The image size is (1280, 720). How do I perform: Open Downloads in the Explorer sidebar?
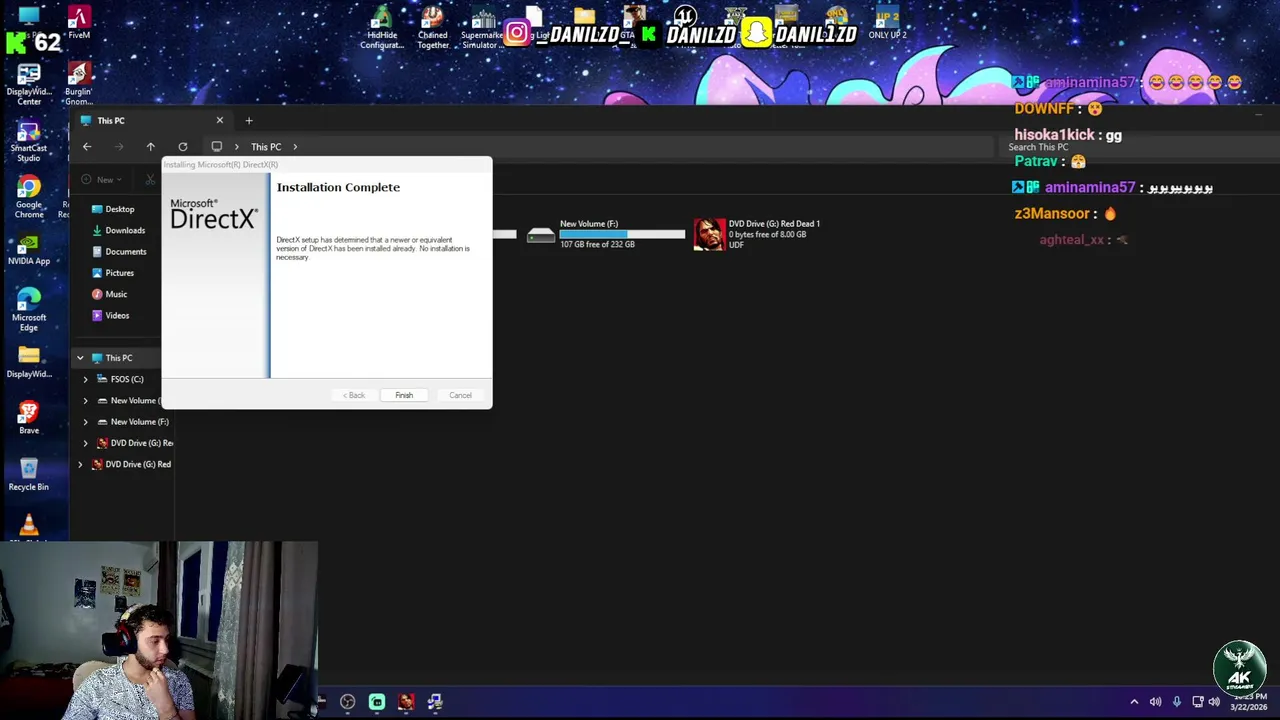click(x=124, y=230)
